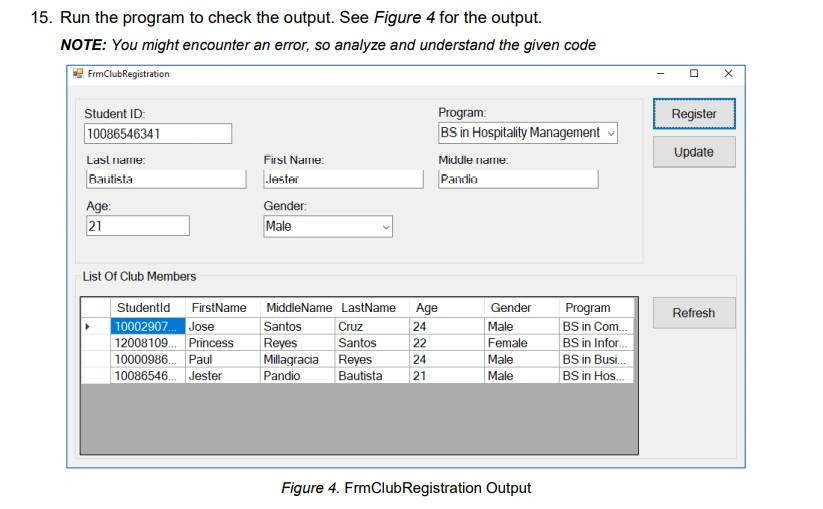Viewport: 823px width, 509px height.
Task: Click the Middle name text box
Action: (518, 179)
